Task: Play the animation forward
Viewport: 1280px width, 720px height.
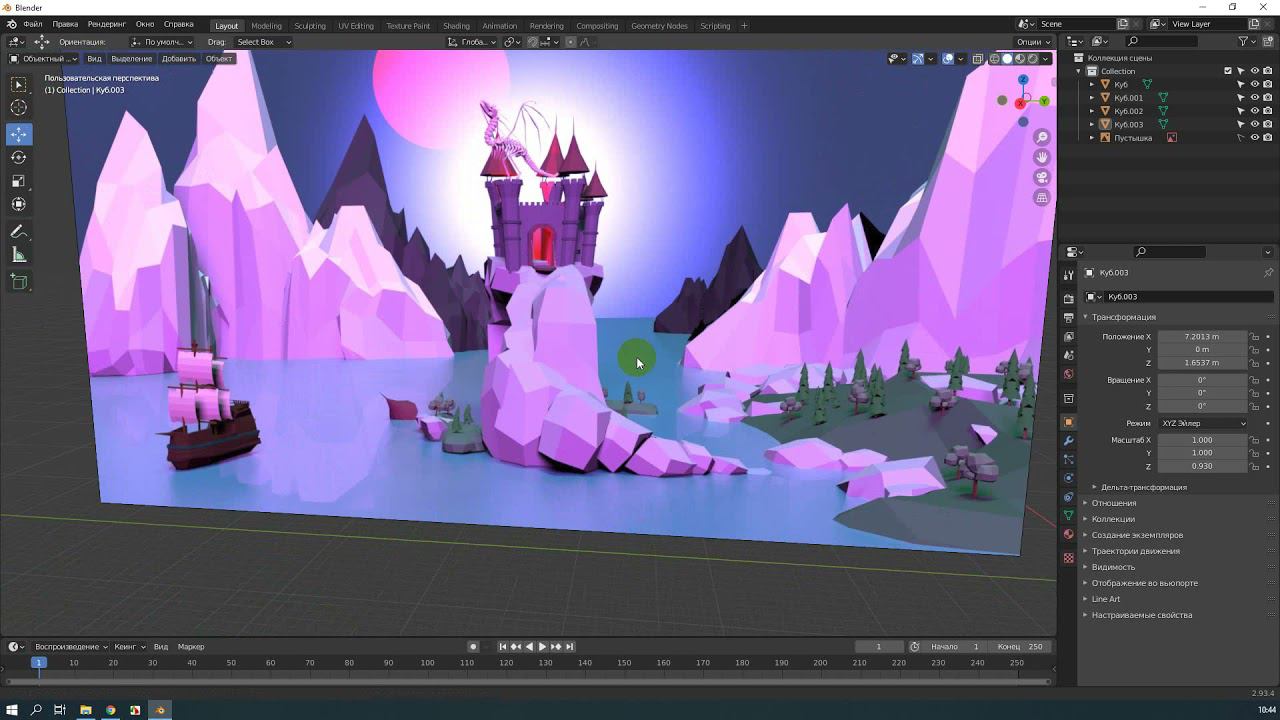Action: pos(542,647)
